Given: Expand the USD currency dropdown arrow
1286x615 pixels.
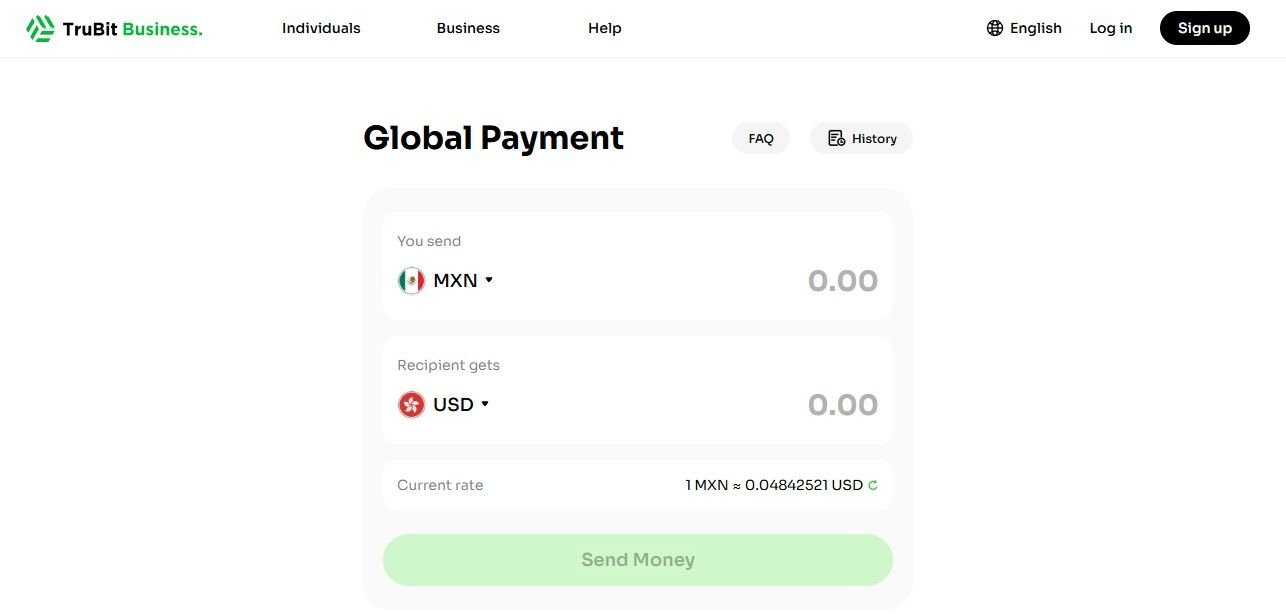Looking at the screenshot, I should pyautogui.click(x=485, y=404).
